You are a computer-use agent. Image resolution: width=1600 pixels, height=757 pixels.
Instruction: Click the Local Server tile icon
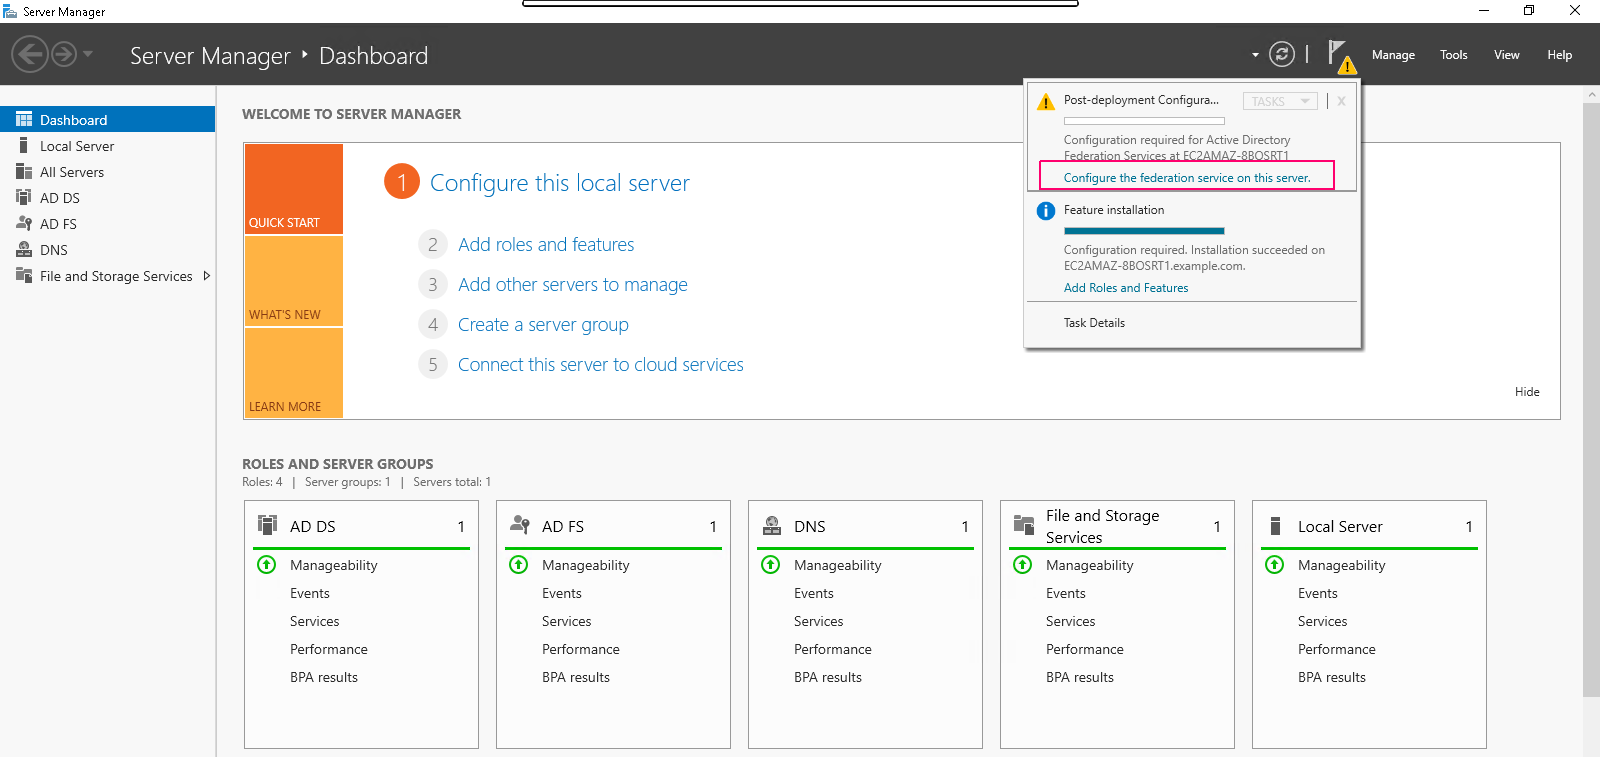point(1275,526)
